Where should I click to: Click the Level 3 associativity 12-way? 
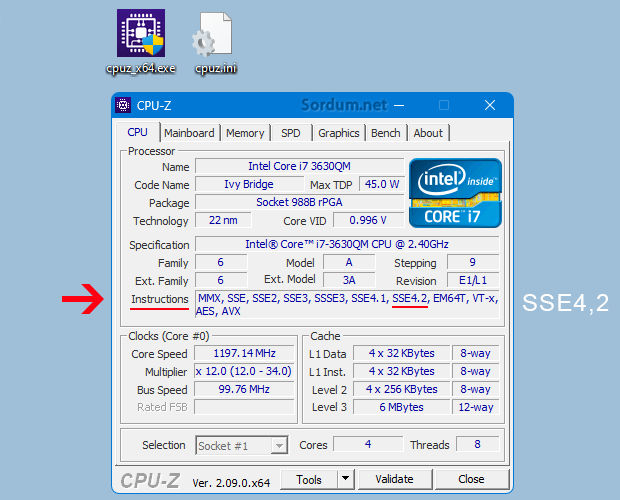pyautogui.click(x=476, y=407)
